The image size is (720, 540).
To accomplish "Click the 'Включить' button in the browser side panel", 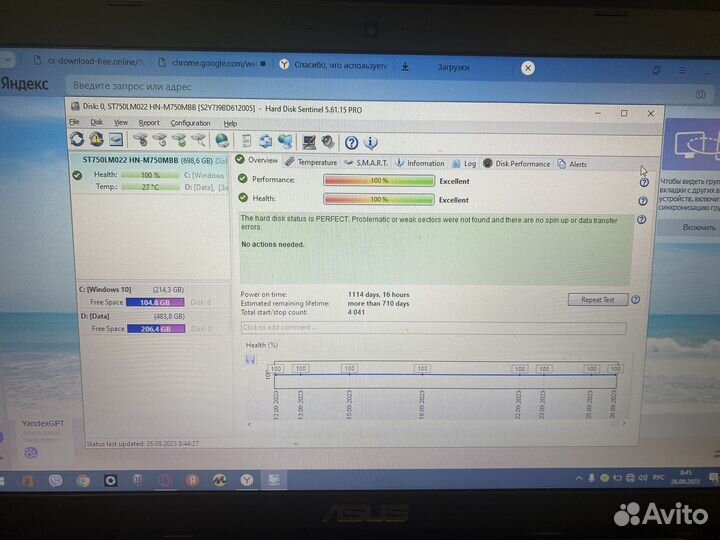I will click(698, 227).
